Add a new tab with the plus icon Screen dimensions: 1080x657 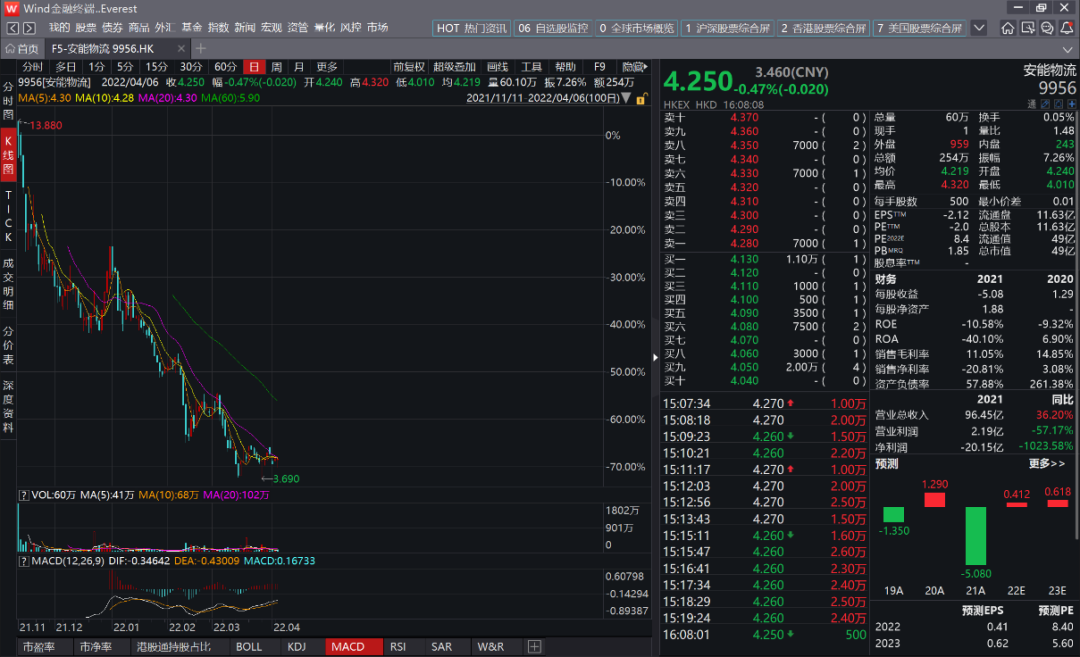coord(200,48)
